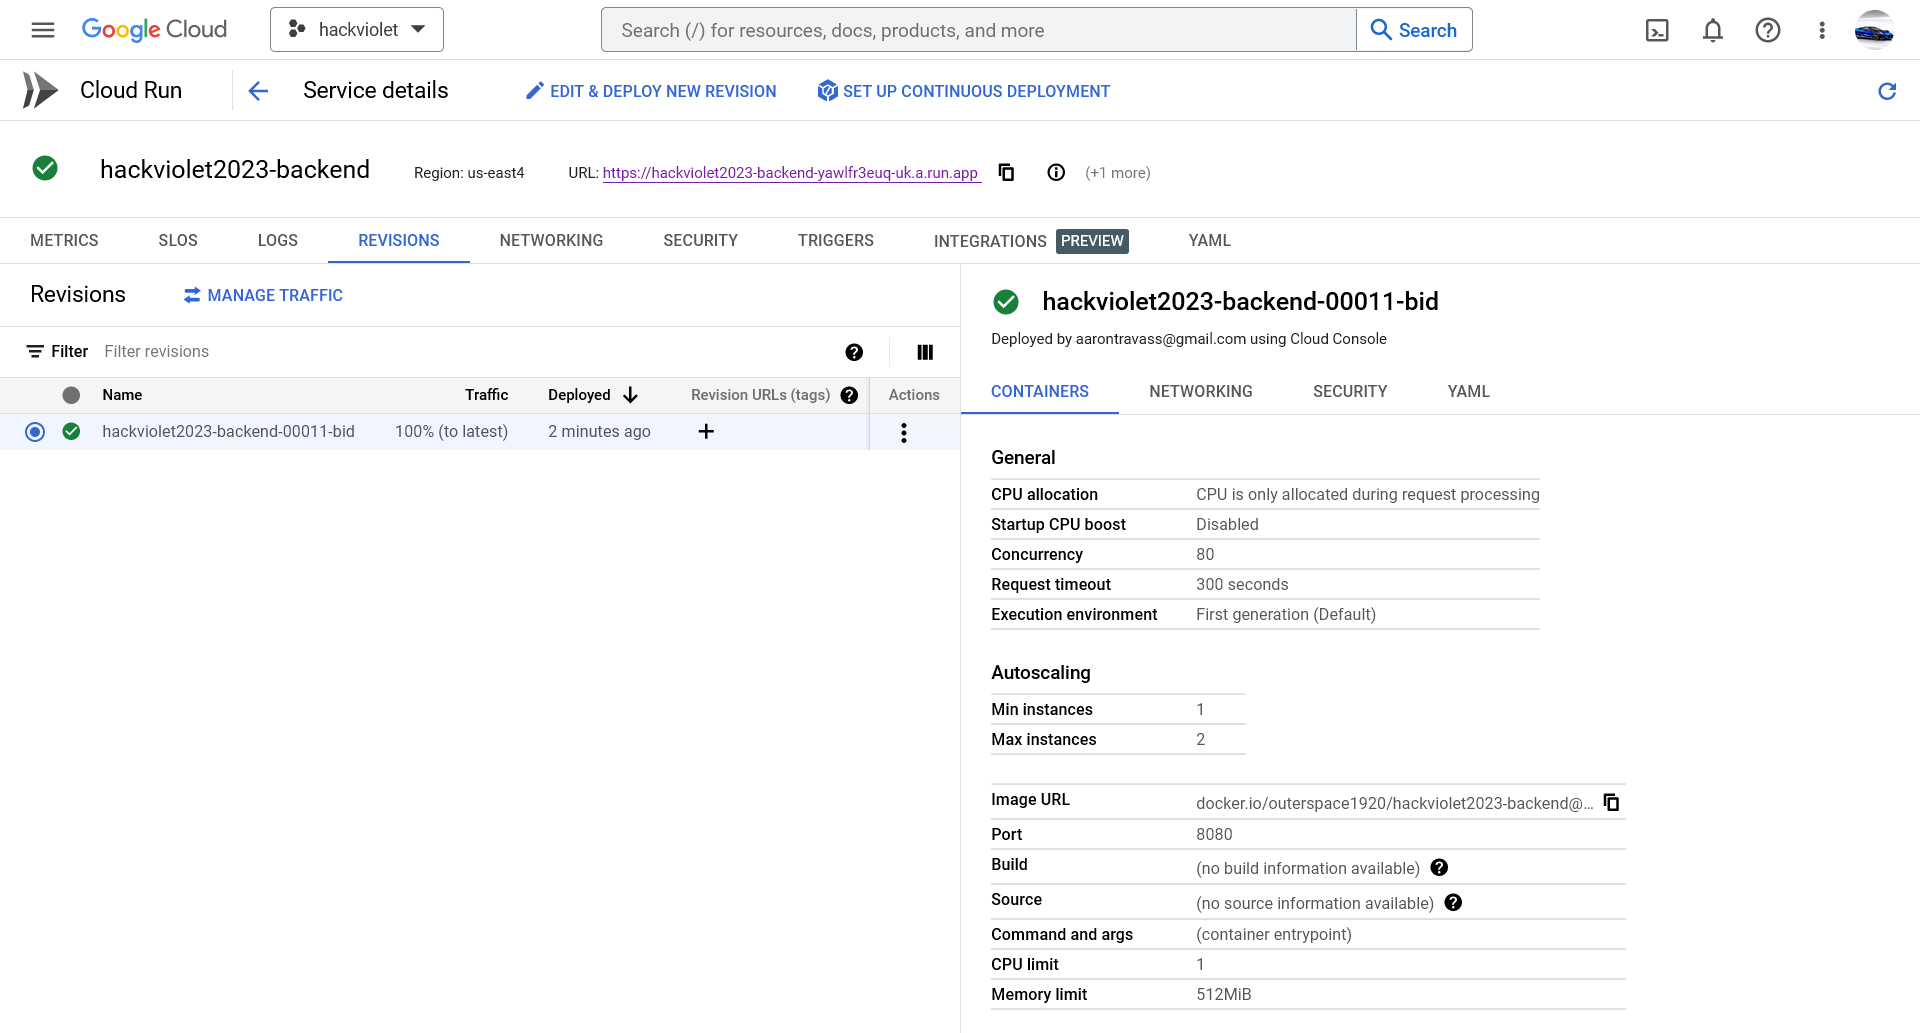
Task: Open the revision Networking tab
Action: click(1201, 391)
